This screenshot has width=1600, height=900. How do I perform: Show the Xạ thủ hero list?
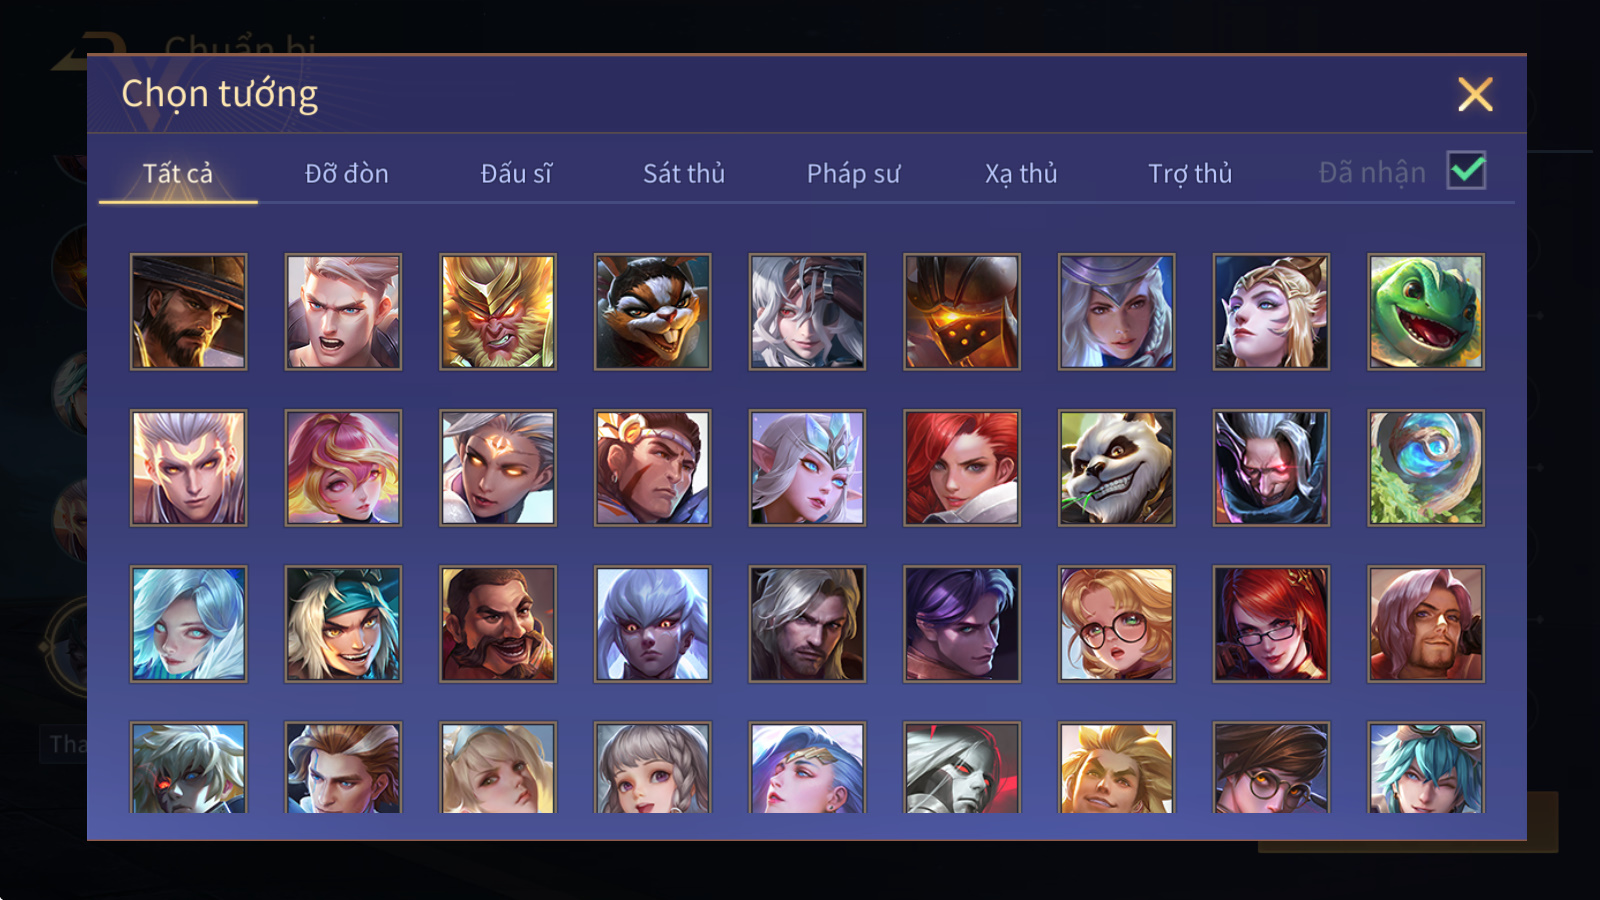1021,173
